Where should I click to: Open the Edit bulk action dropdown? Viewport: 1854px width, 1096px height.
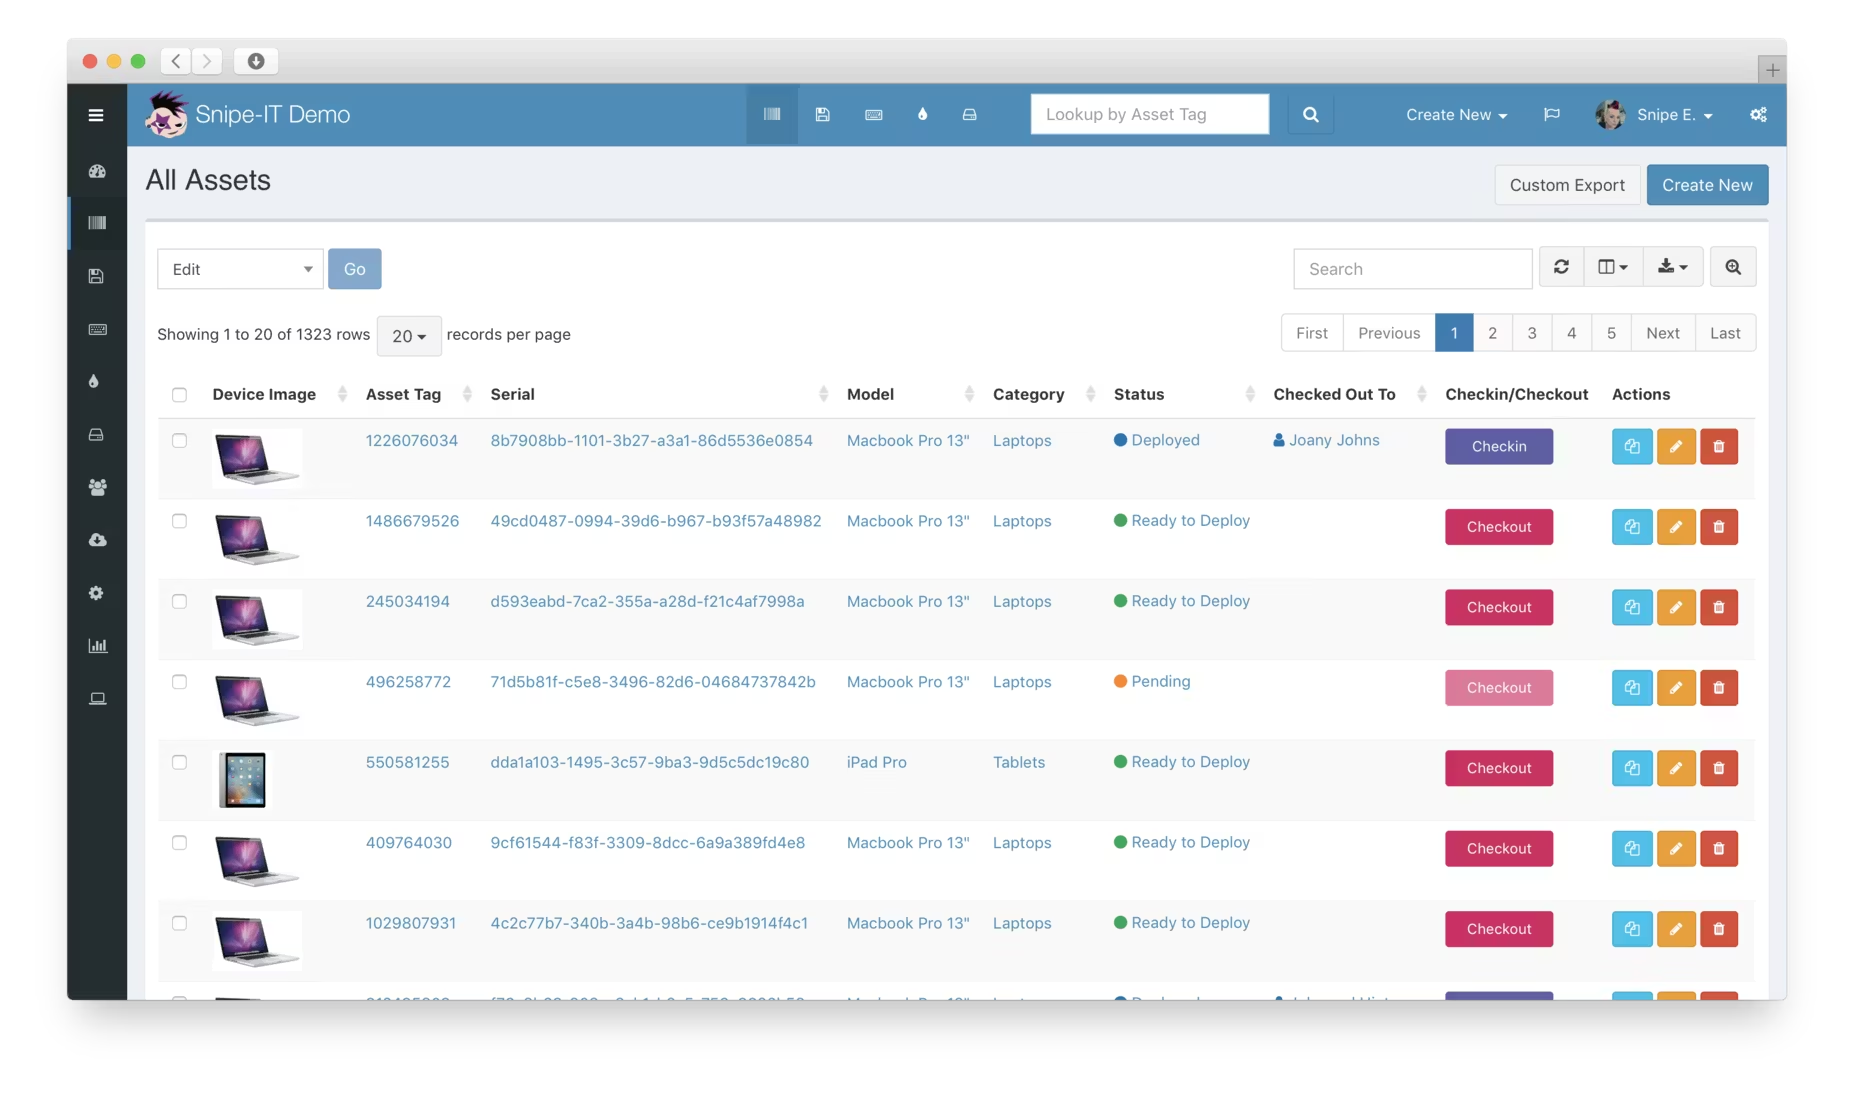click(240, 269)
